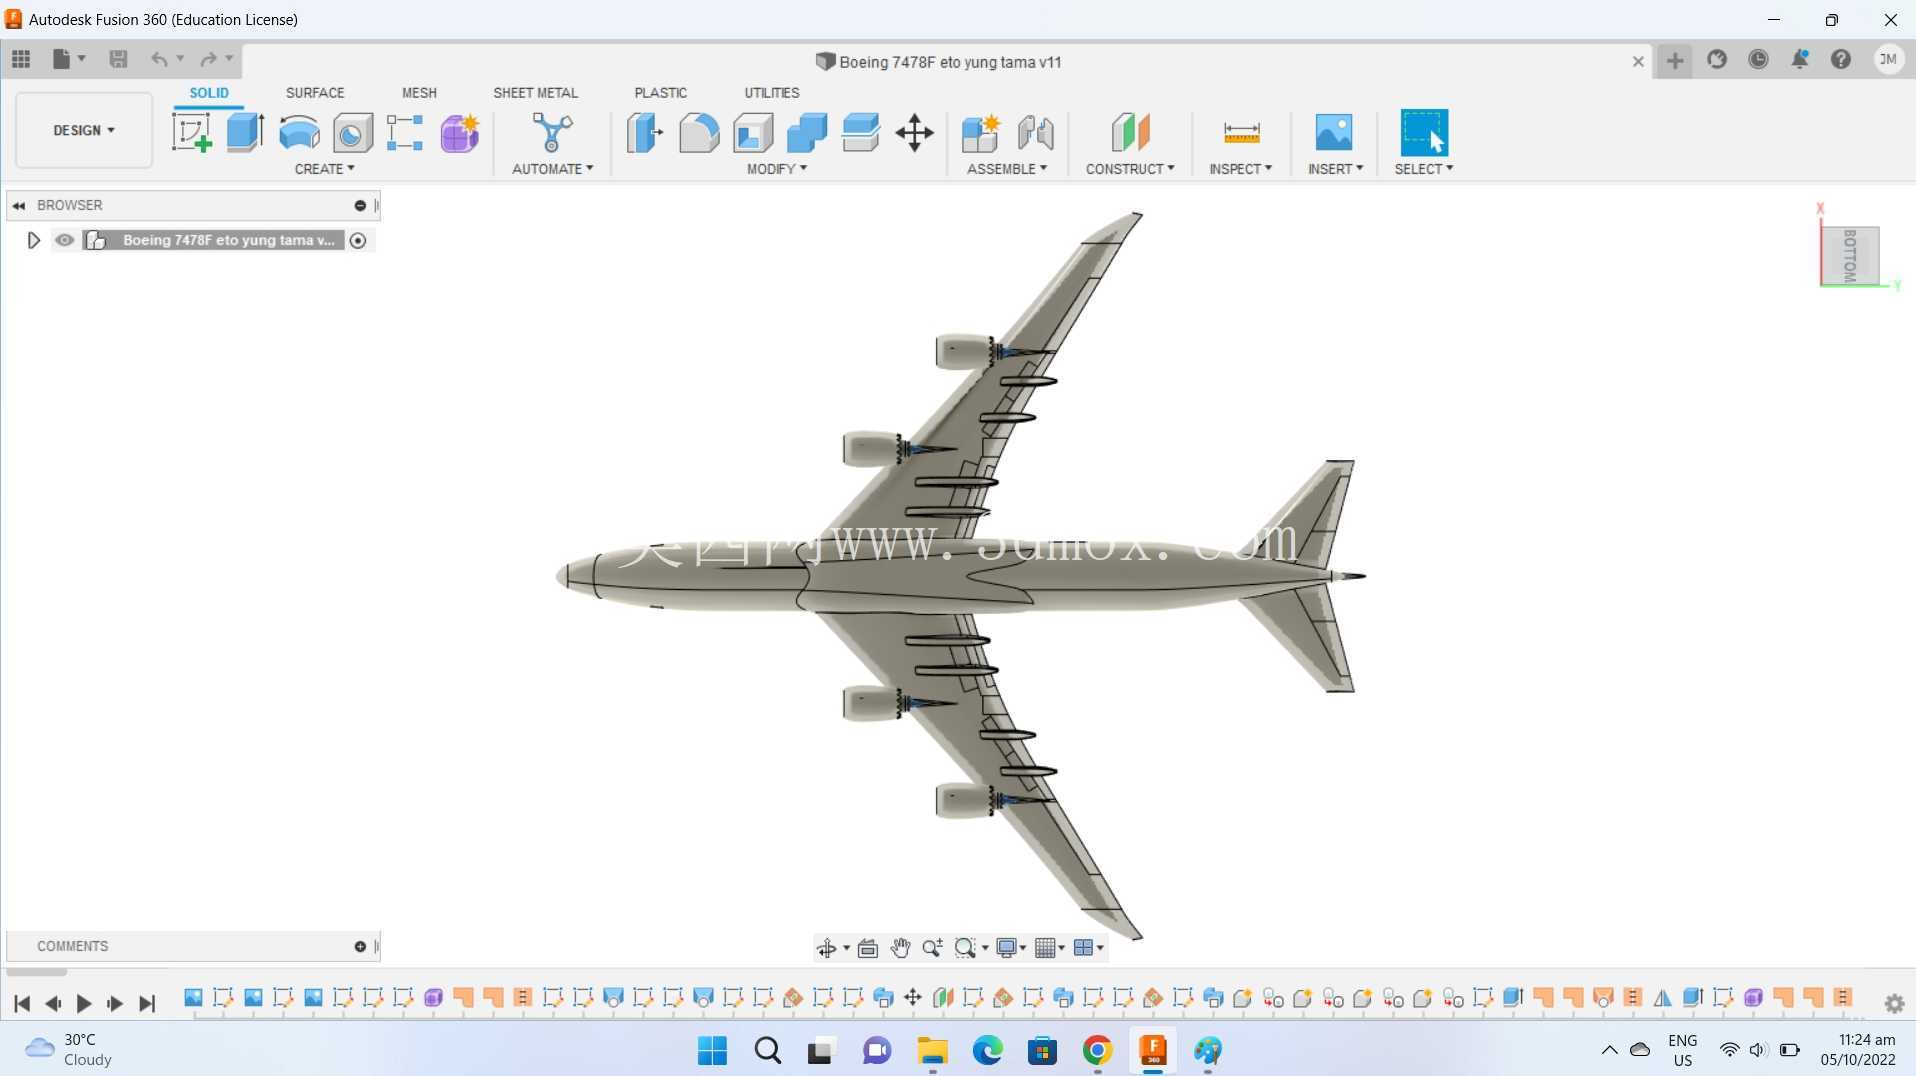Select the Hole tool
Screen dimensions: 1916x1076
(352, 133)
